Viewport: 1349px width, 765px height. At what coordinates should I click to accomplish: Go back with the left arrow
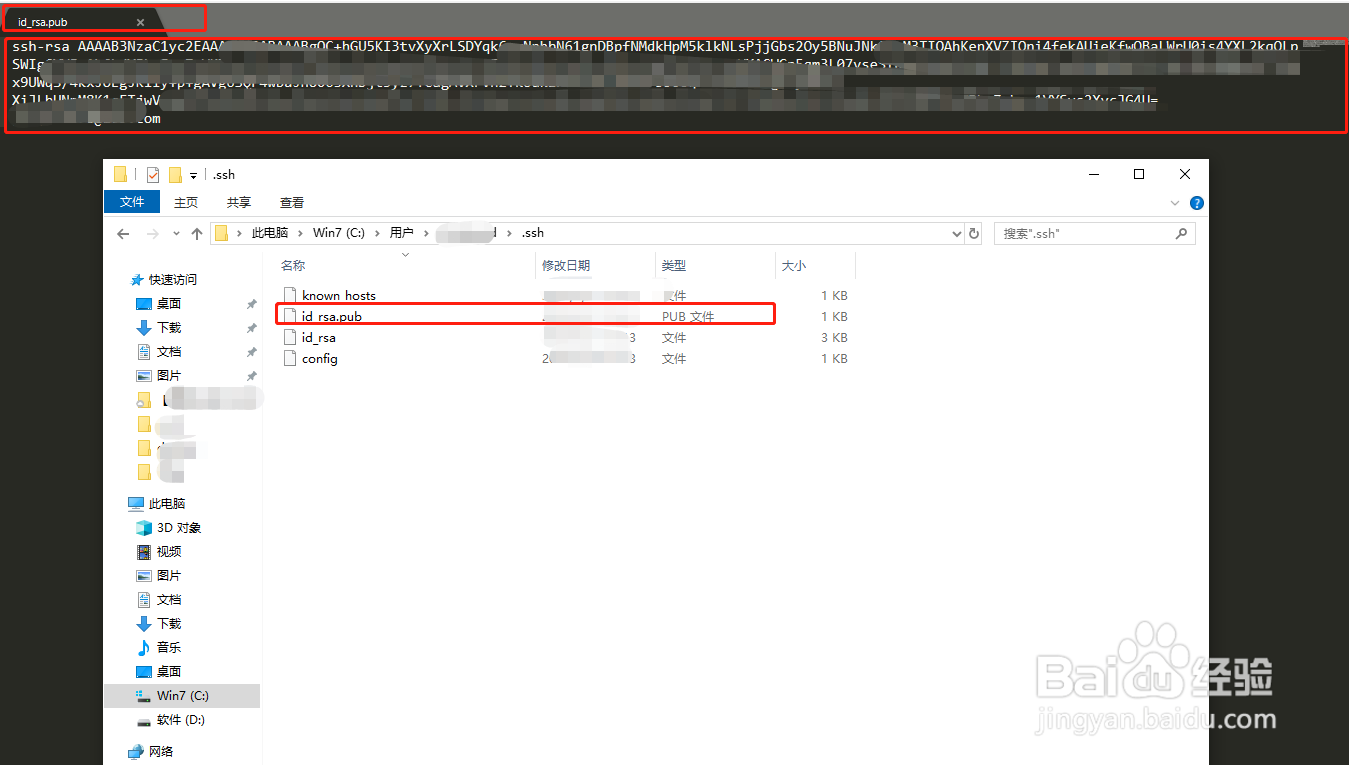tap(123, 233)
